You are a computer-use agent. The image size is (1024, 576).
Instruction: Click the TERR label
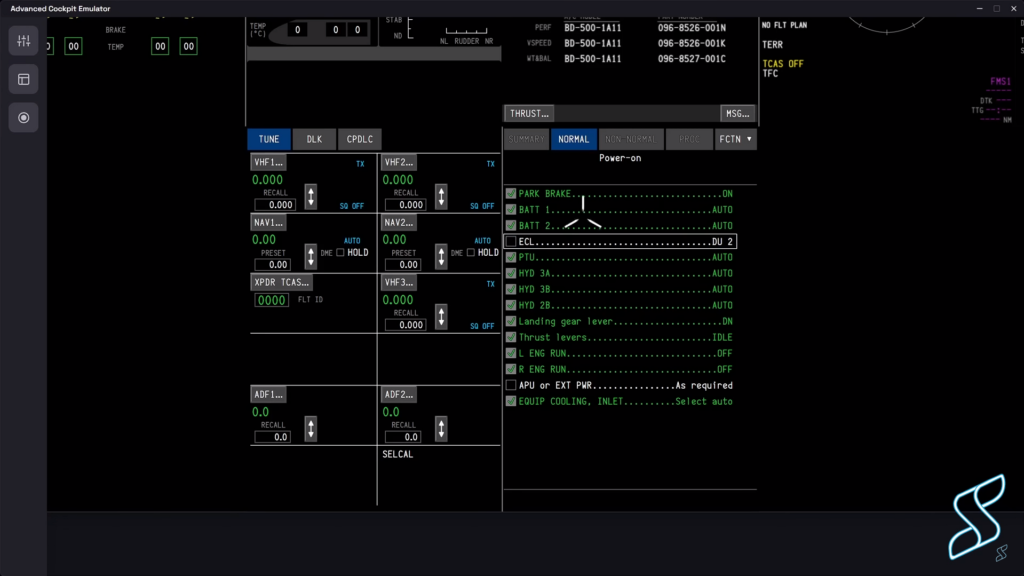(x=773, y=44)
